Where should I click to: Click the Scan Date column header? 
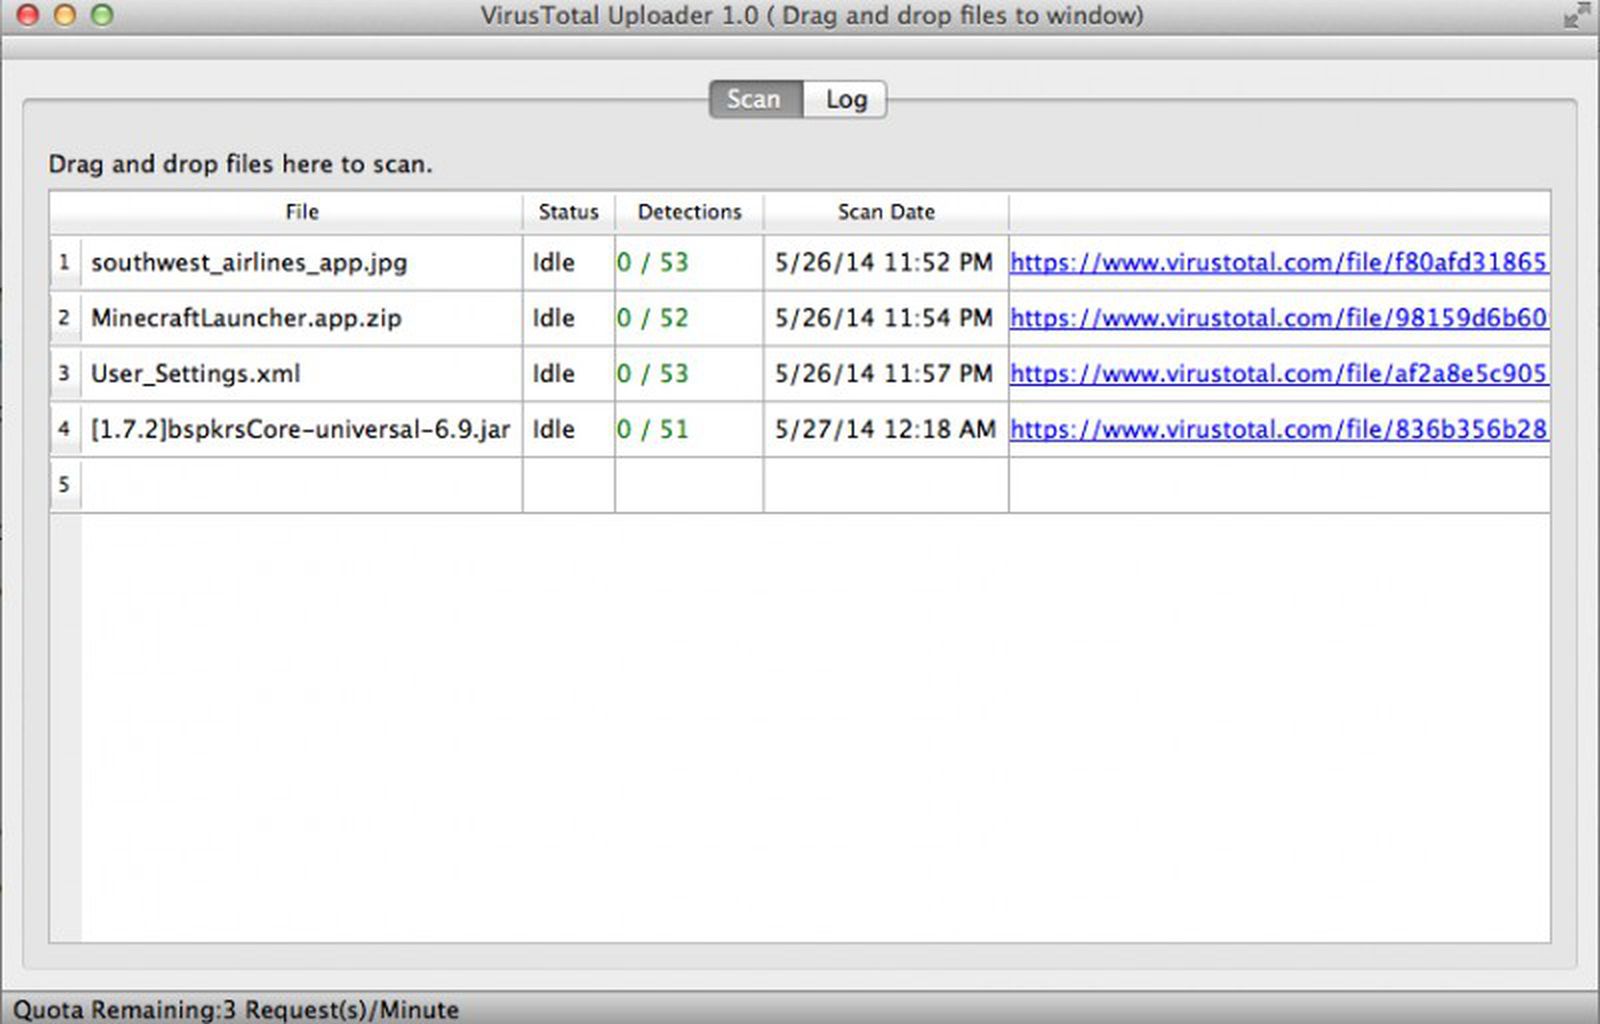[x=886, y=212]
